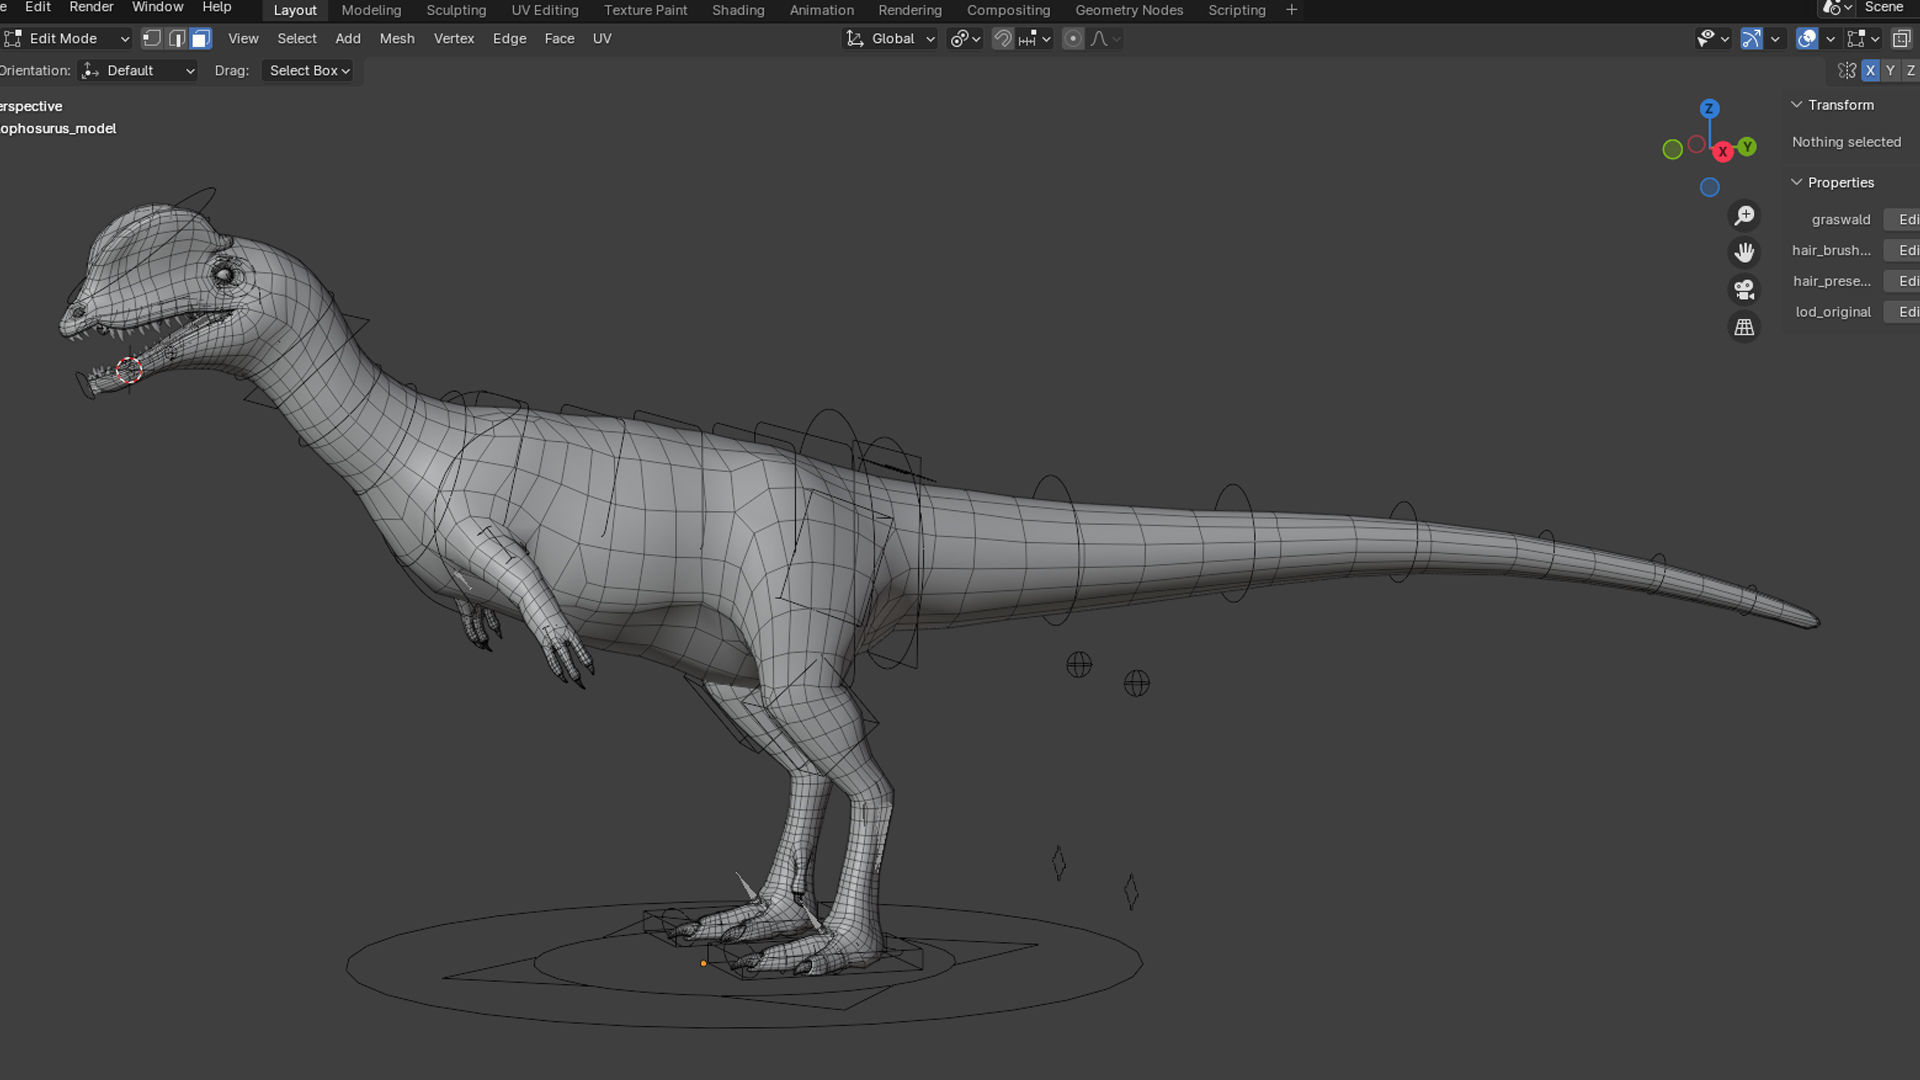
Task: Open the Edit Mode dropdown
Action: point(67,39)
